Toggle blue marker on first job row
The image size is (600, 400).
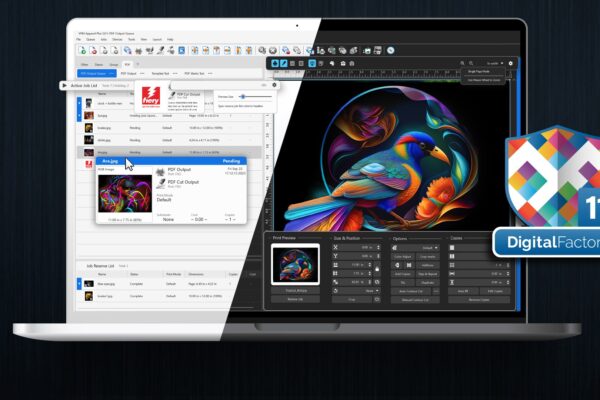(78, 103)
